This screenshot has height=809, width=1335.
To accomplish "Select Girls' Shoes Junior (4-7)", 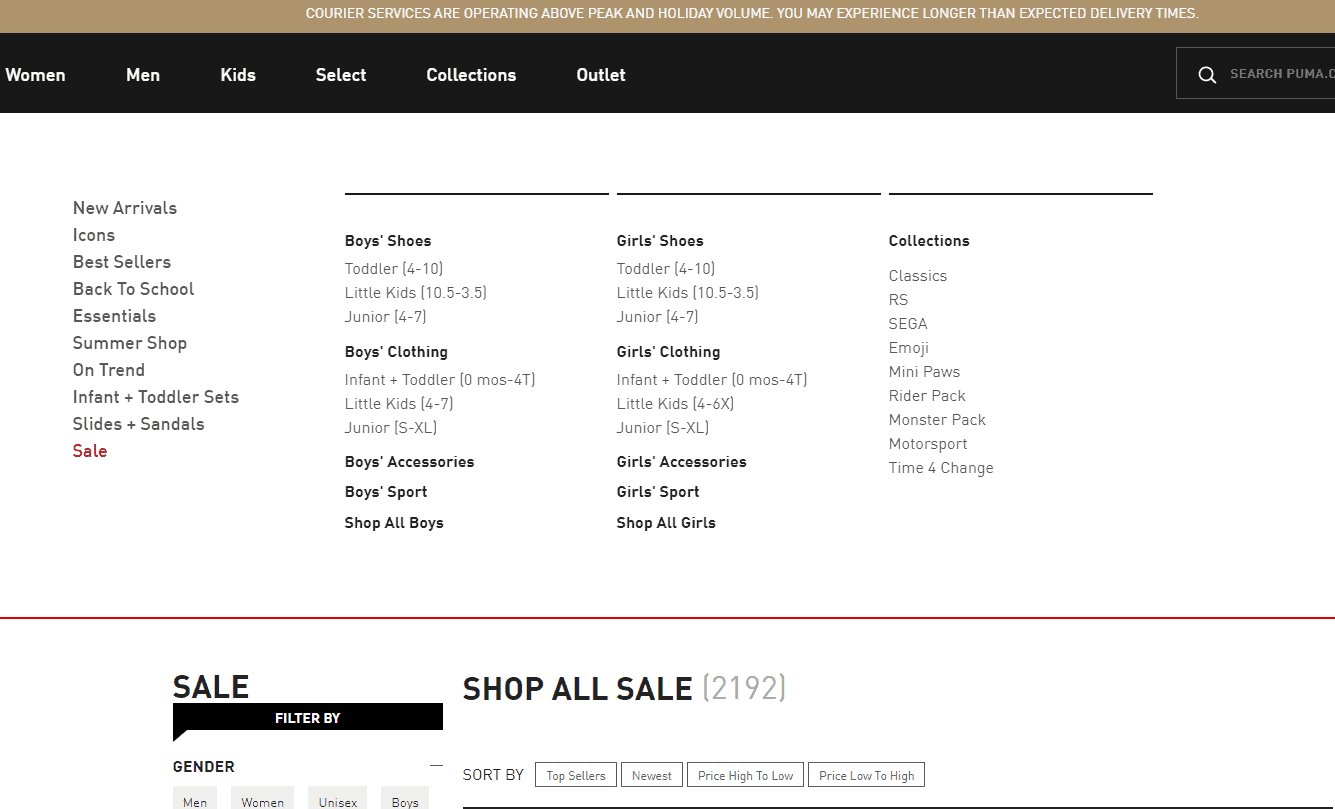I will click(x=658, y=317).
